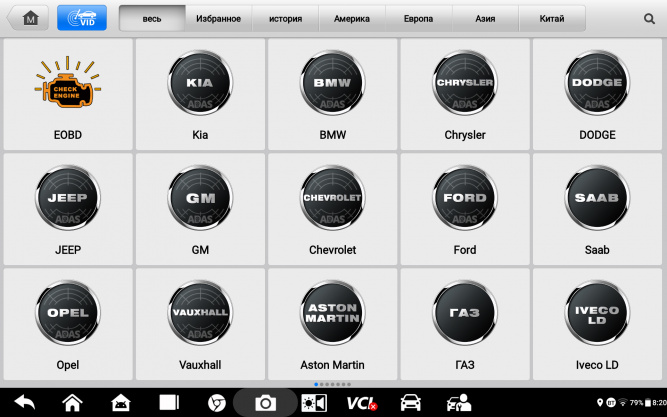The width and height of the screenshot is (667, 417).
Task: Tap the M home button in the top bar
Action: tap(28, 18)
